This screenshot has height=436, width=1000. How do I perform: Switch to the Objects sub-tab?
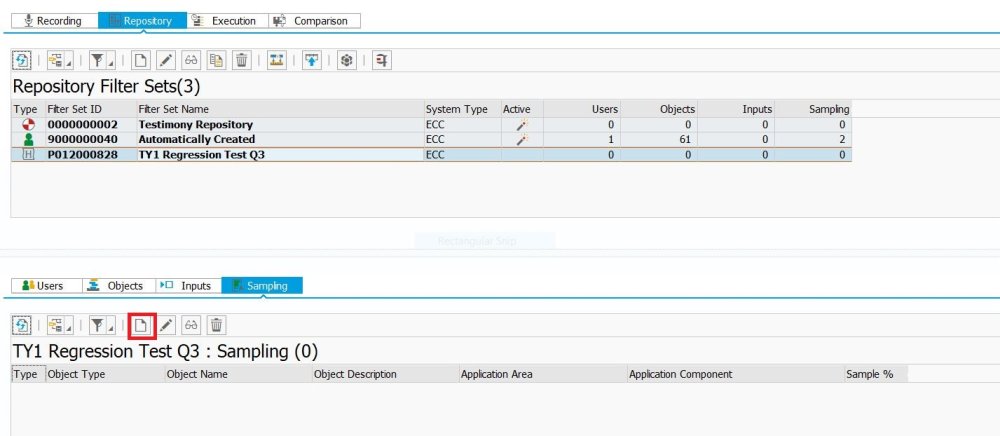[x=119, y=286]
